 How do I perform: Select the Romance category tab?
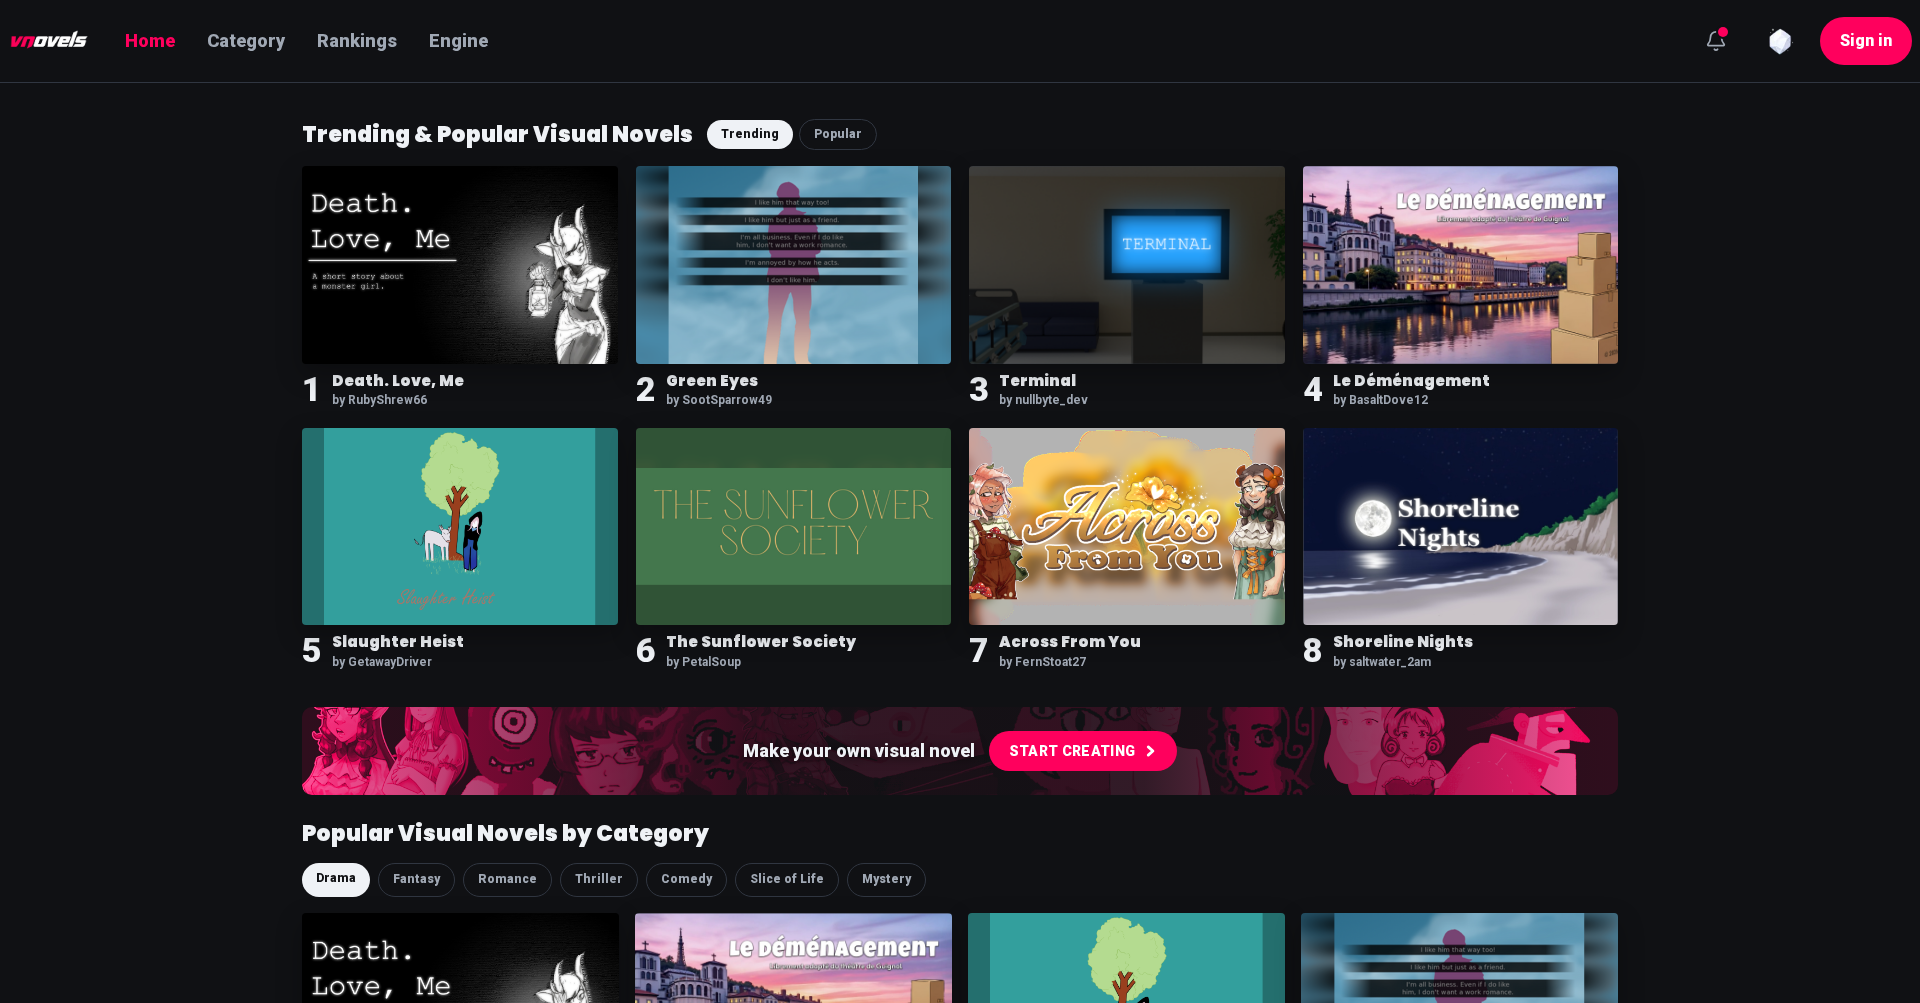click(x=507, y=879)
